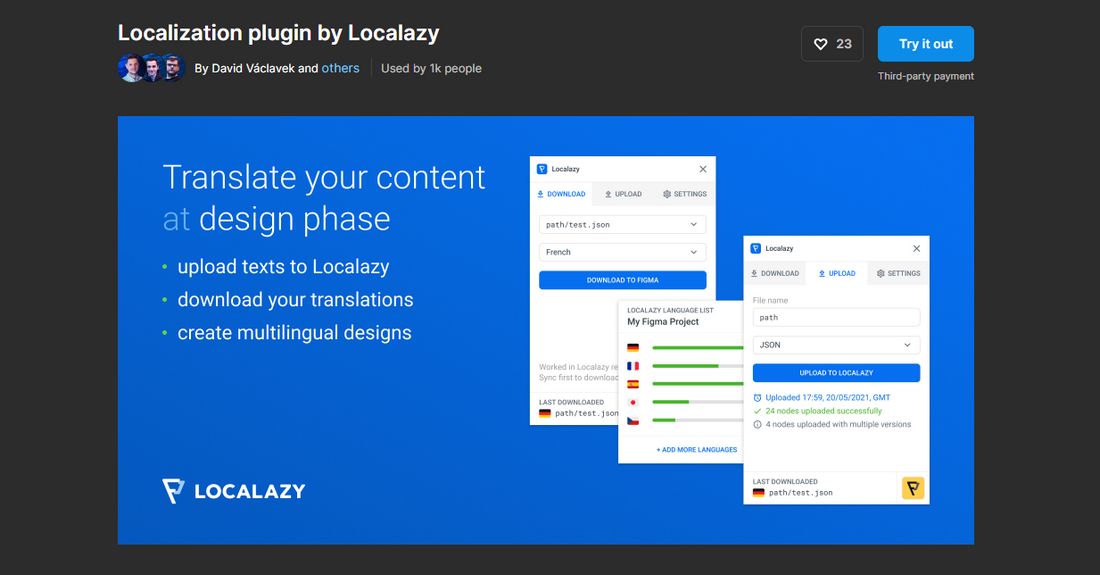Expand the French language dropdown
1100x575 pixels.
tap(622, 252)
